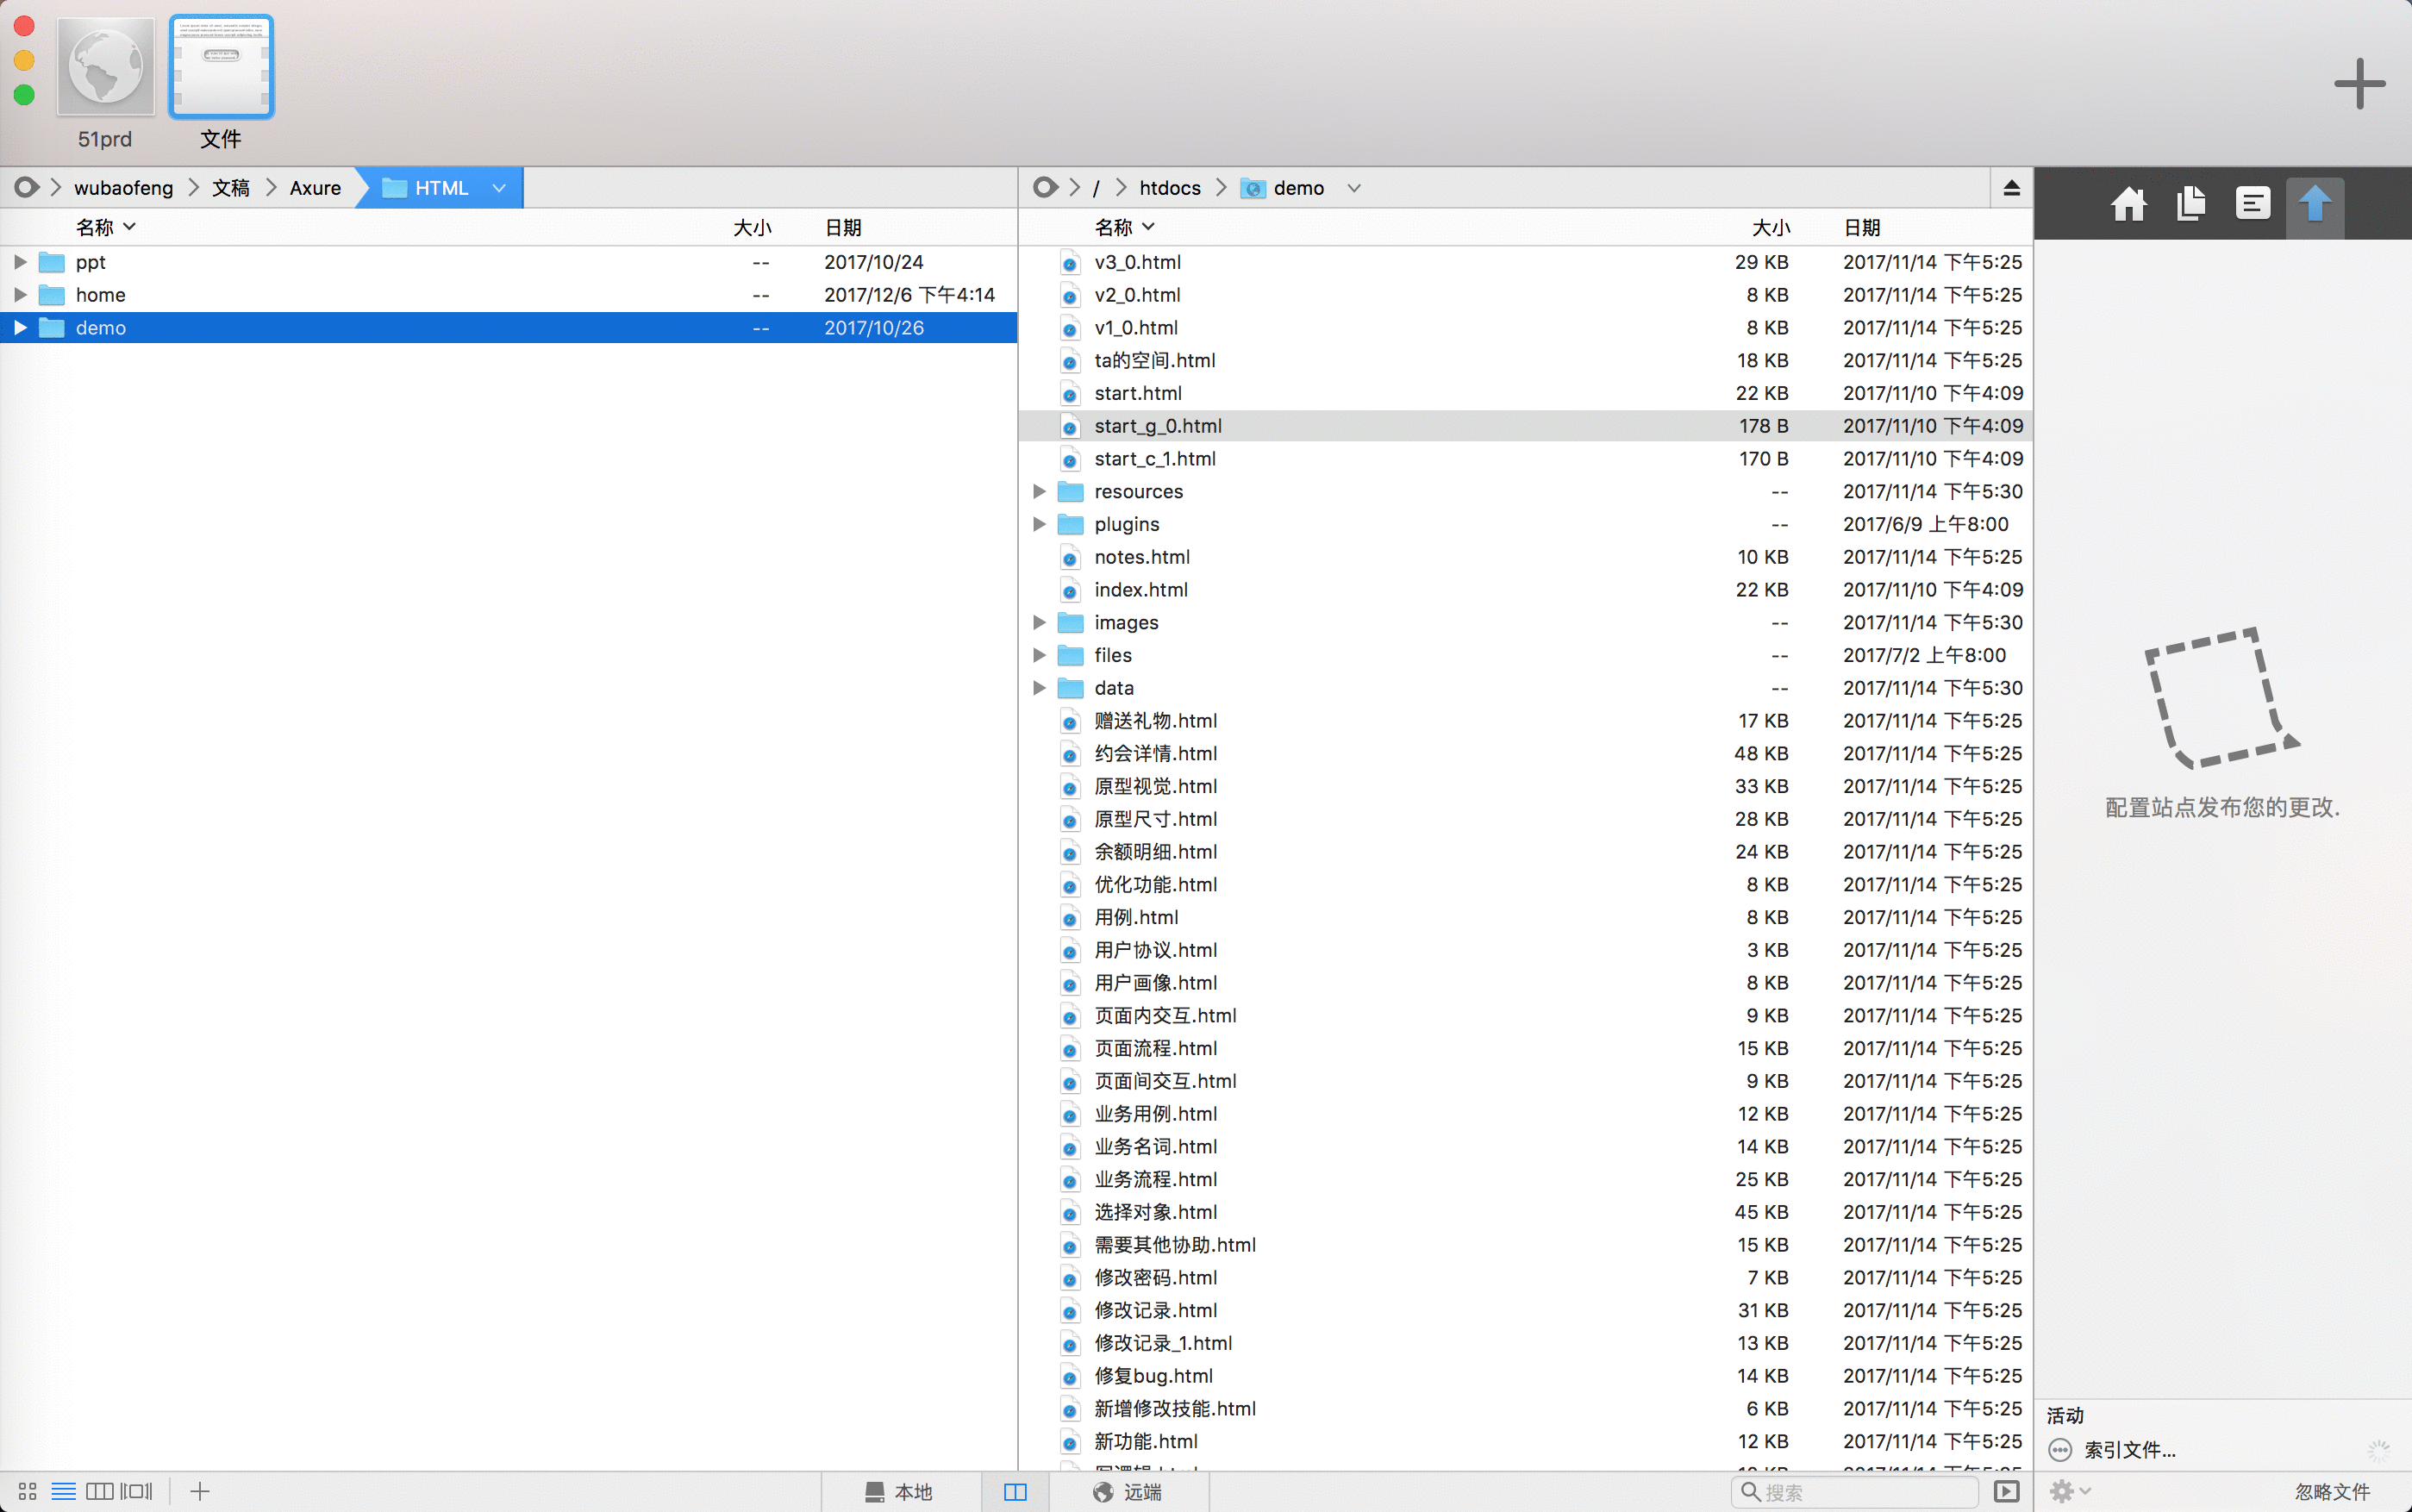Switch to column view
Screen dimensions: 2412x1512
(99, 1491)
